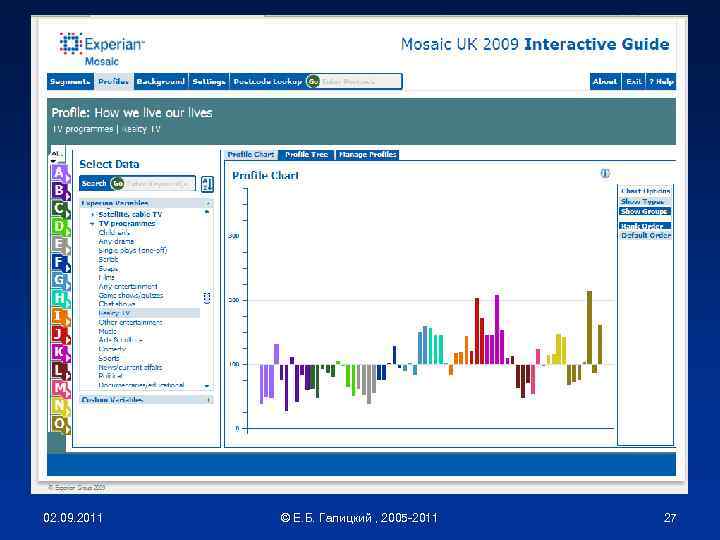Select 'Any drama' variable
The height and width of the screenshot is (540, 720).
point(116,242)
